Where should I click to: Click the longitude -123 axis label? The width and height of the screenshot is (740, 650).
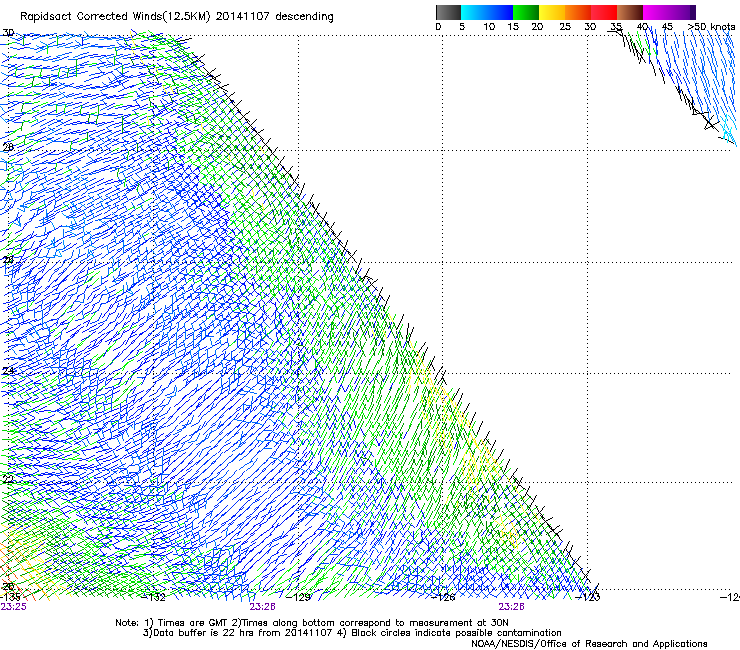tap(588, 598)
